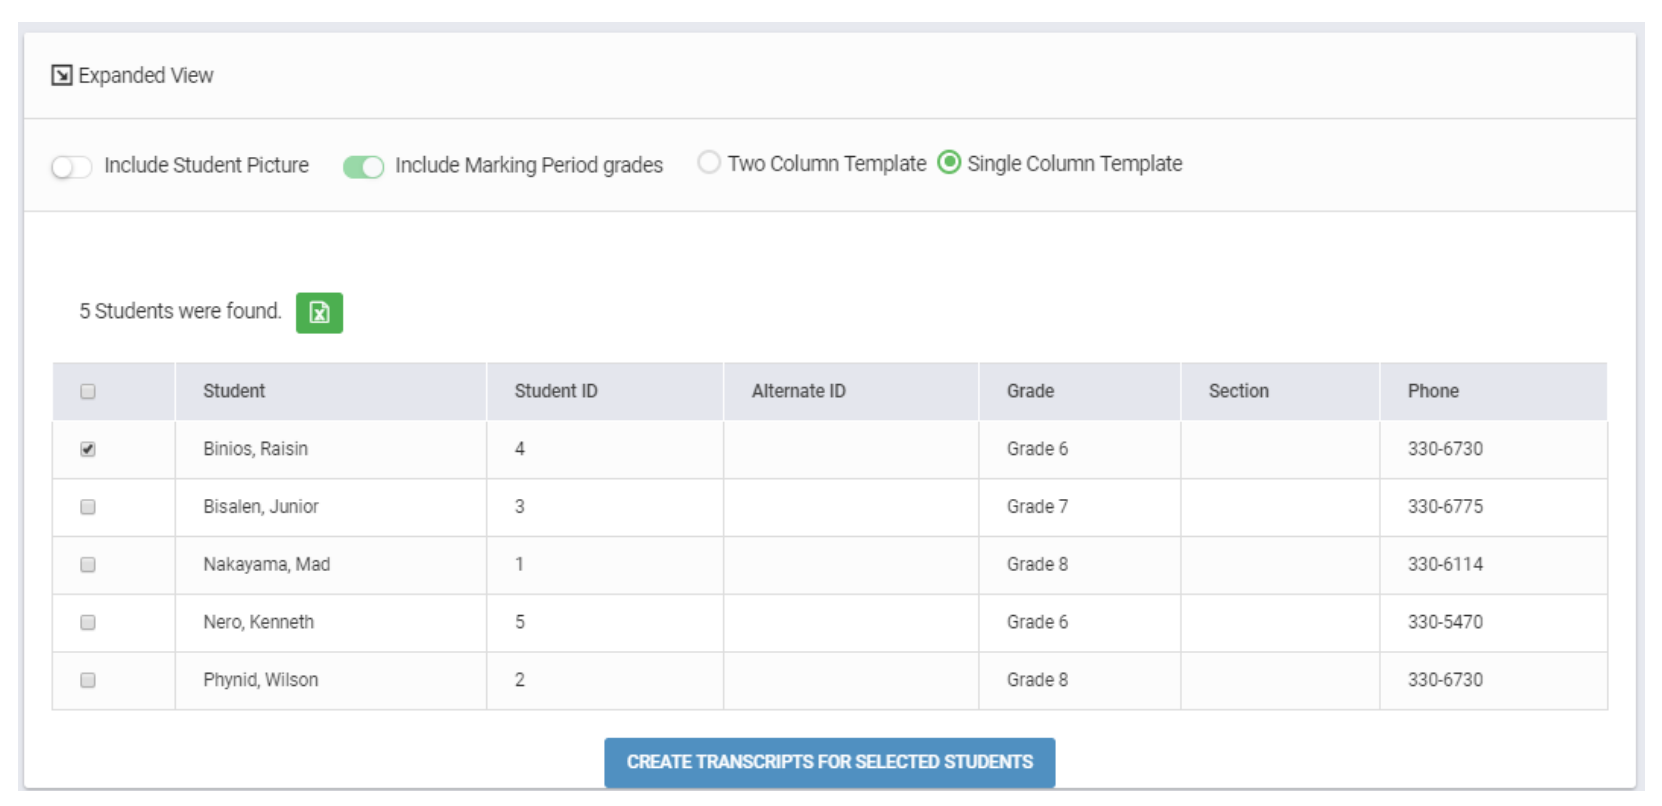The image size is (1662, 806).
Task: Check the select-all header checkbox
Action: 88,392
